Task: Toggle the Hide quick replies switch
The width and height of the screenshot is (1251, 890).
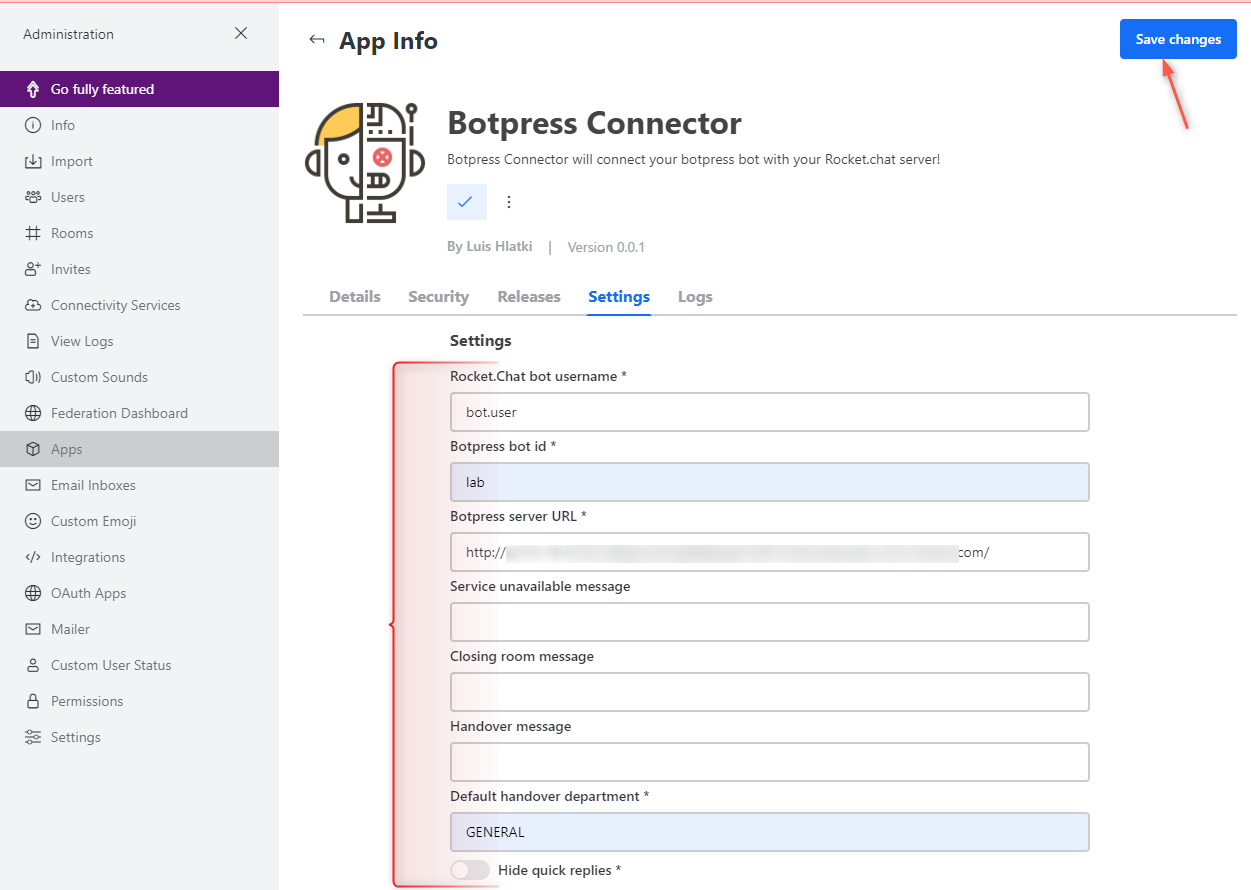Action: (x=470, y=870)
